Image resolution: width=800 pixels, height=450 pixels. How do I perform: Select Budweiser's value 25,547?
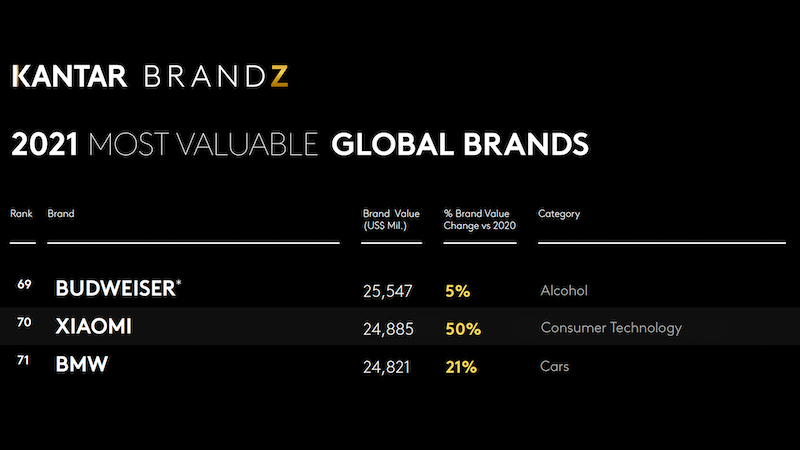[x=388, y=291]
